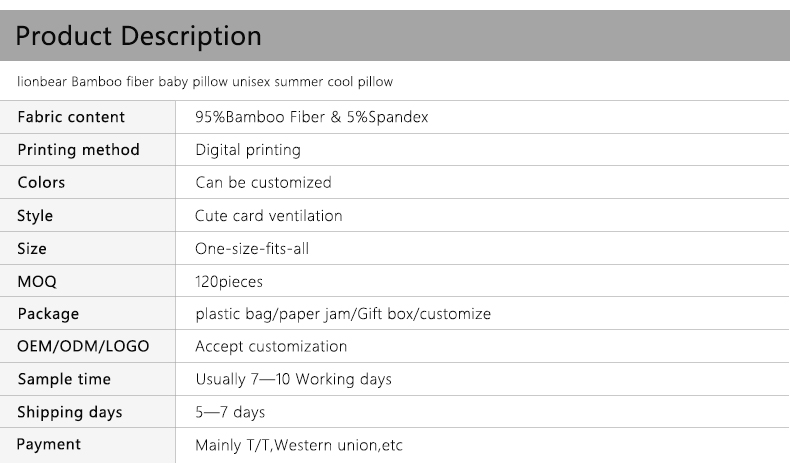This screenshot has width=790, height=469.
Task: Select the Accept customization value
Action: tap(271, 347)
